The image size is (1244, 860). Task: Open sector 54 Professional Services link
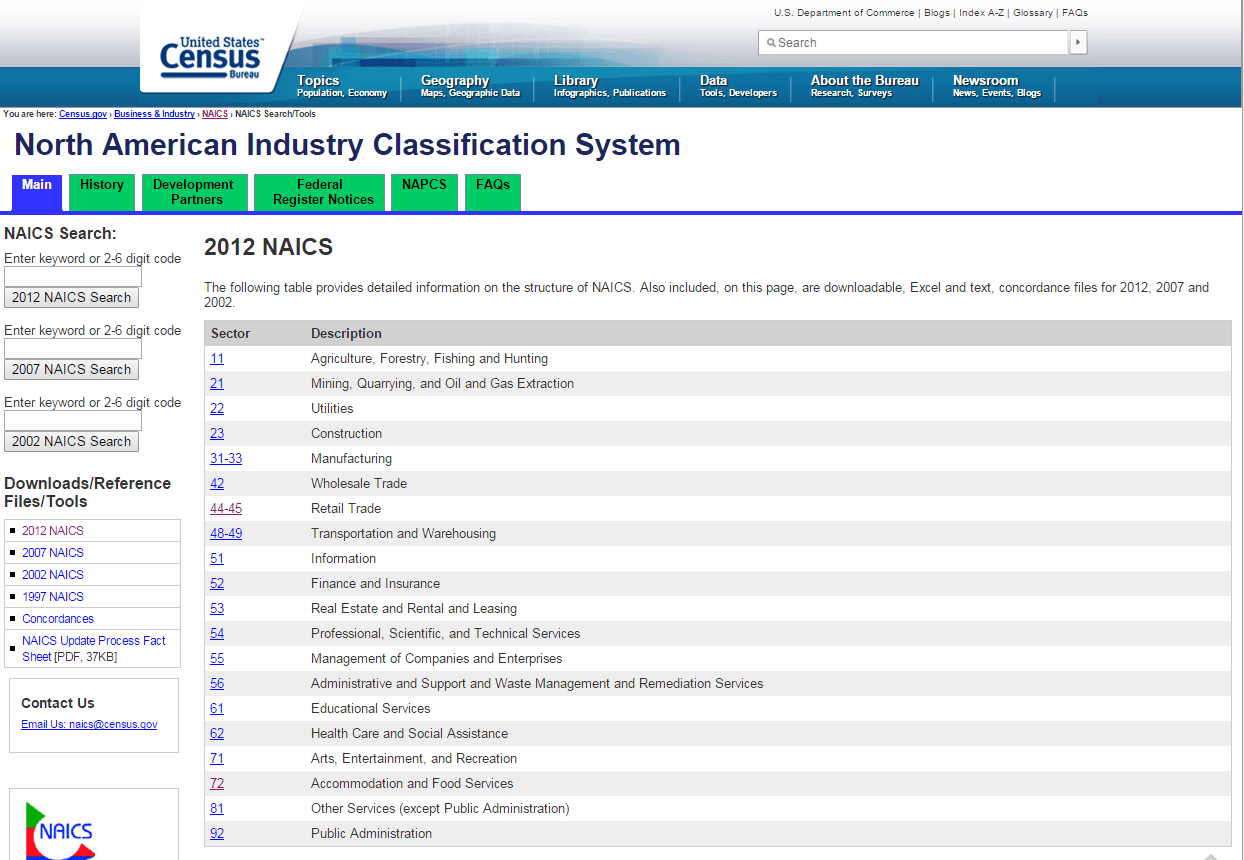217,634
